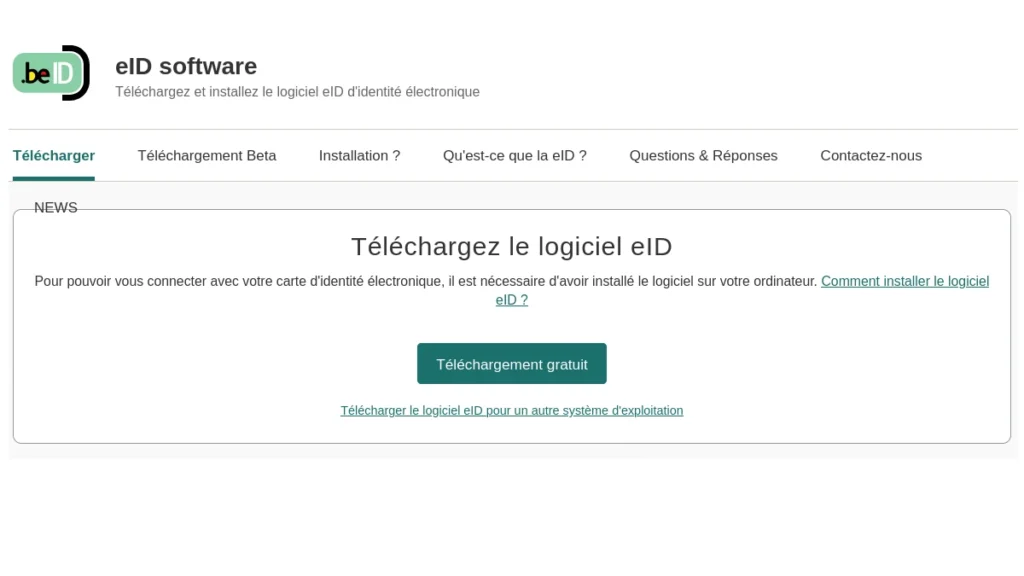The image size is (1024, 576).
Task: Follow the Comment installer le logiciel eID link
Action: pos(904,282)
